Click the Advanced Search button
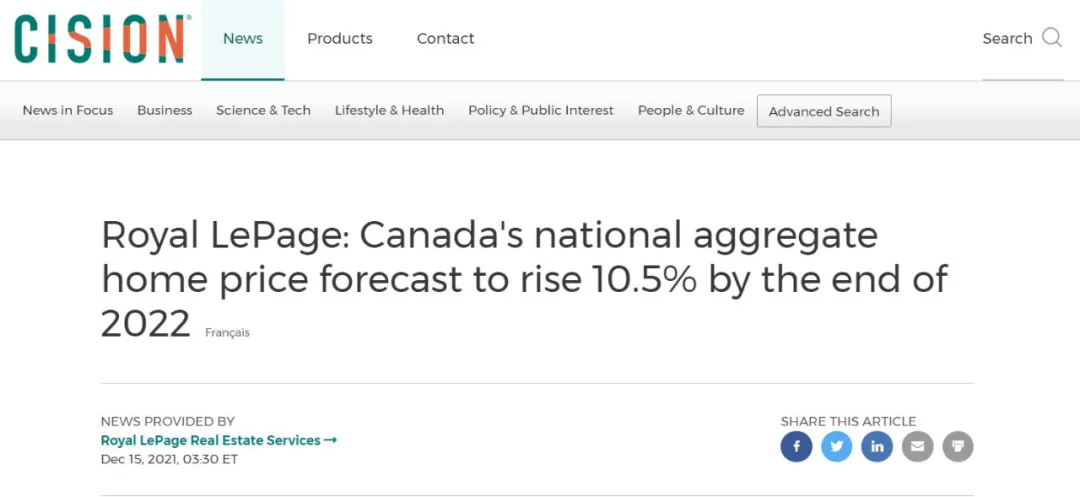Screen dimensions: 1080x497 (x=824, y=112)
